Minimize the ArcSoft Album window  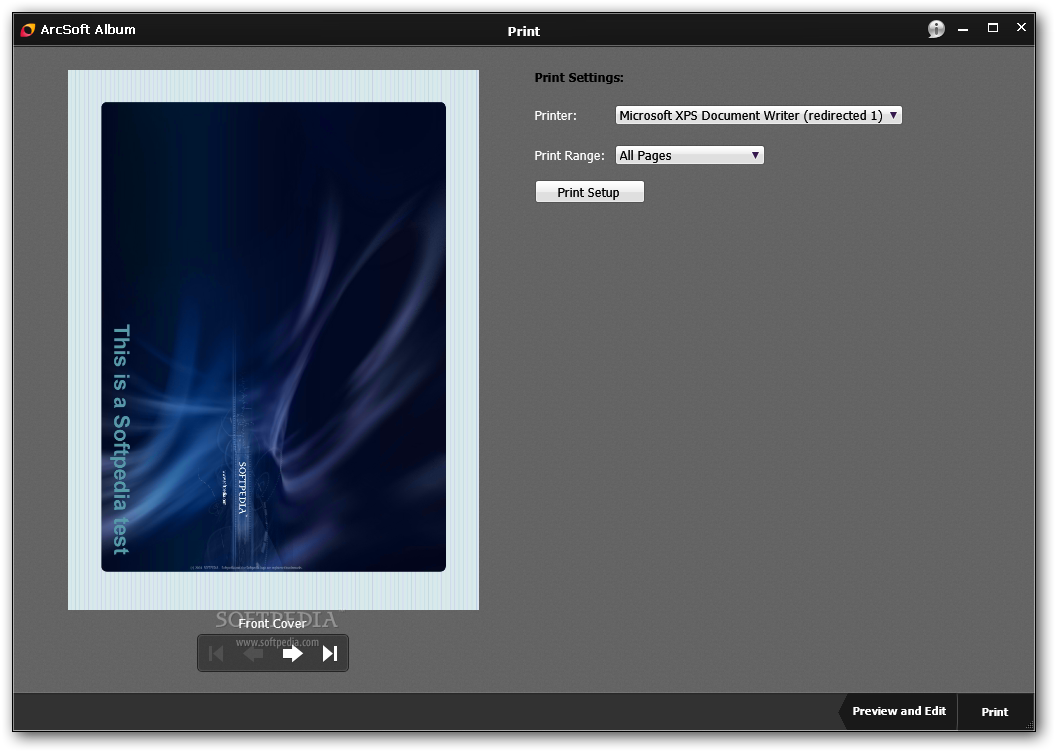[963, 29]
